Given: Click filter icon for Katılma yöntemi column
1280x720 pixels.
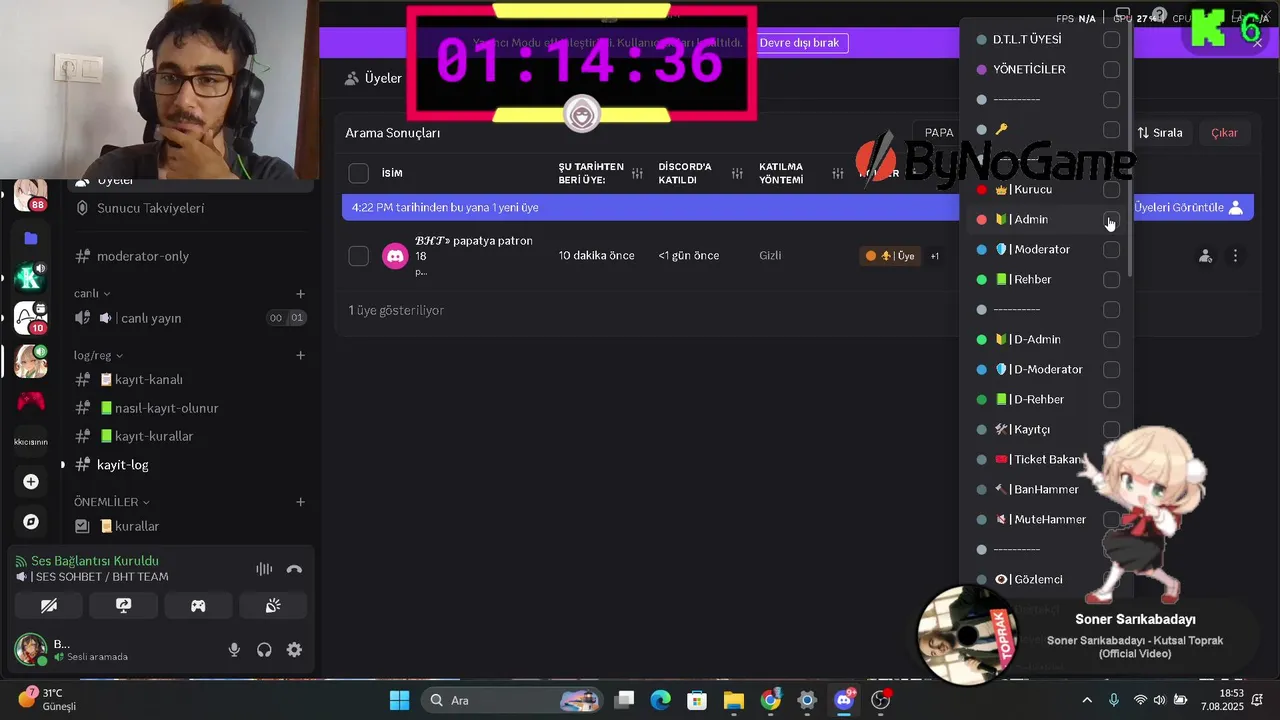Looking at the screenshot, I should pos(837,174).
